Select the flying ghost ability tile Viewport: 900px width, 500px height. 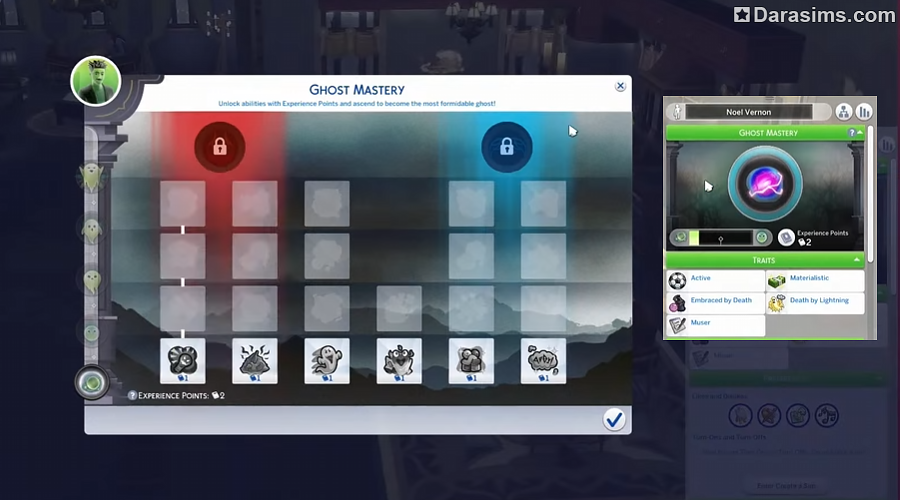(327, 361)
